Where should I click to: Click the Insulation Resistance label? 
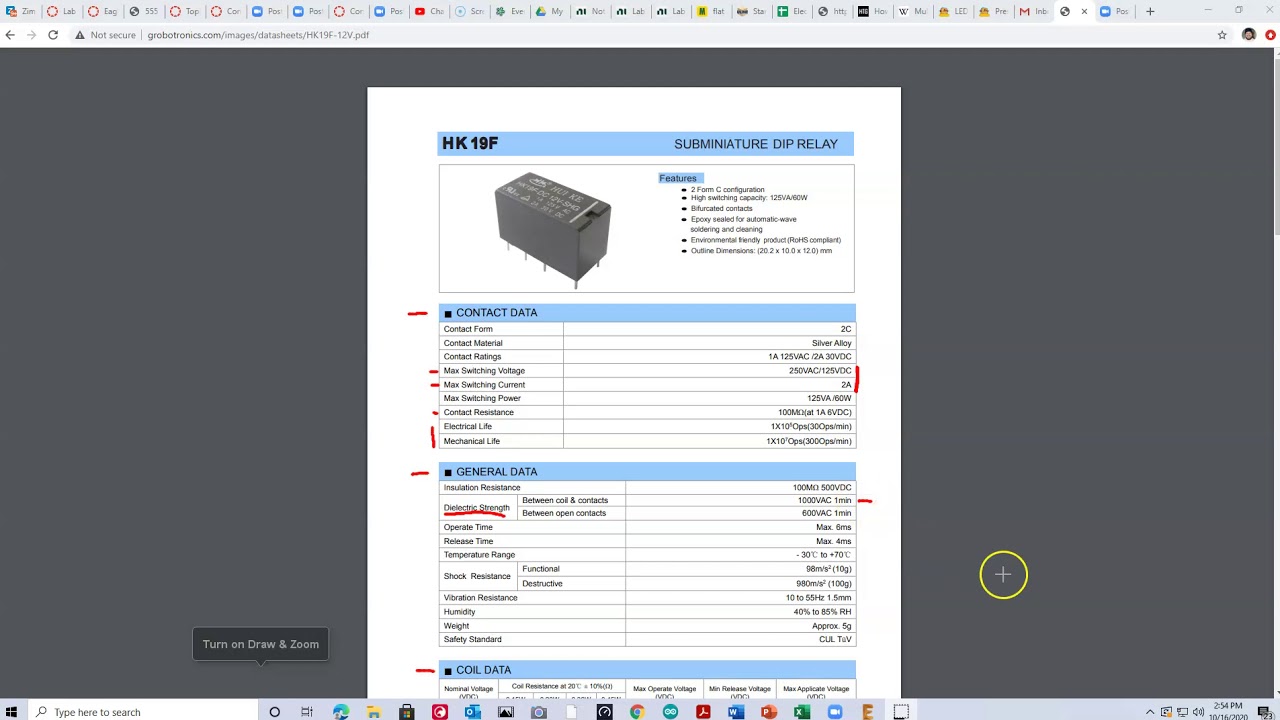pos(482,488)
